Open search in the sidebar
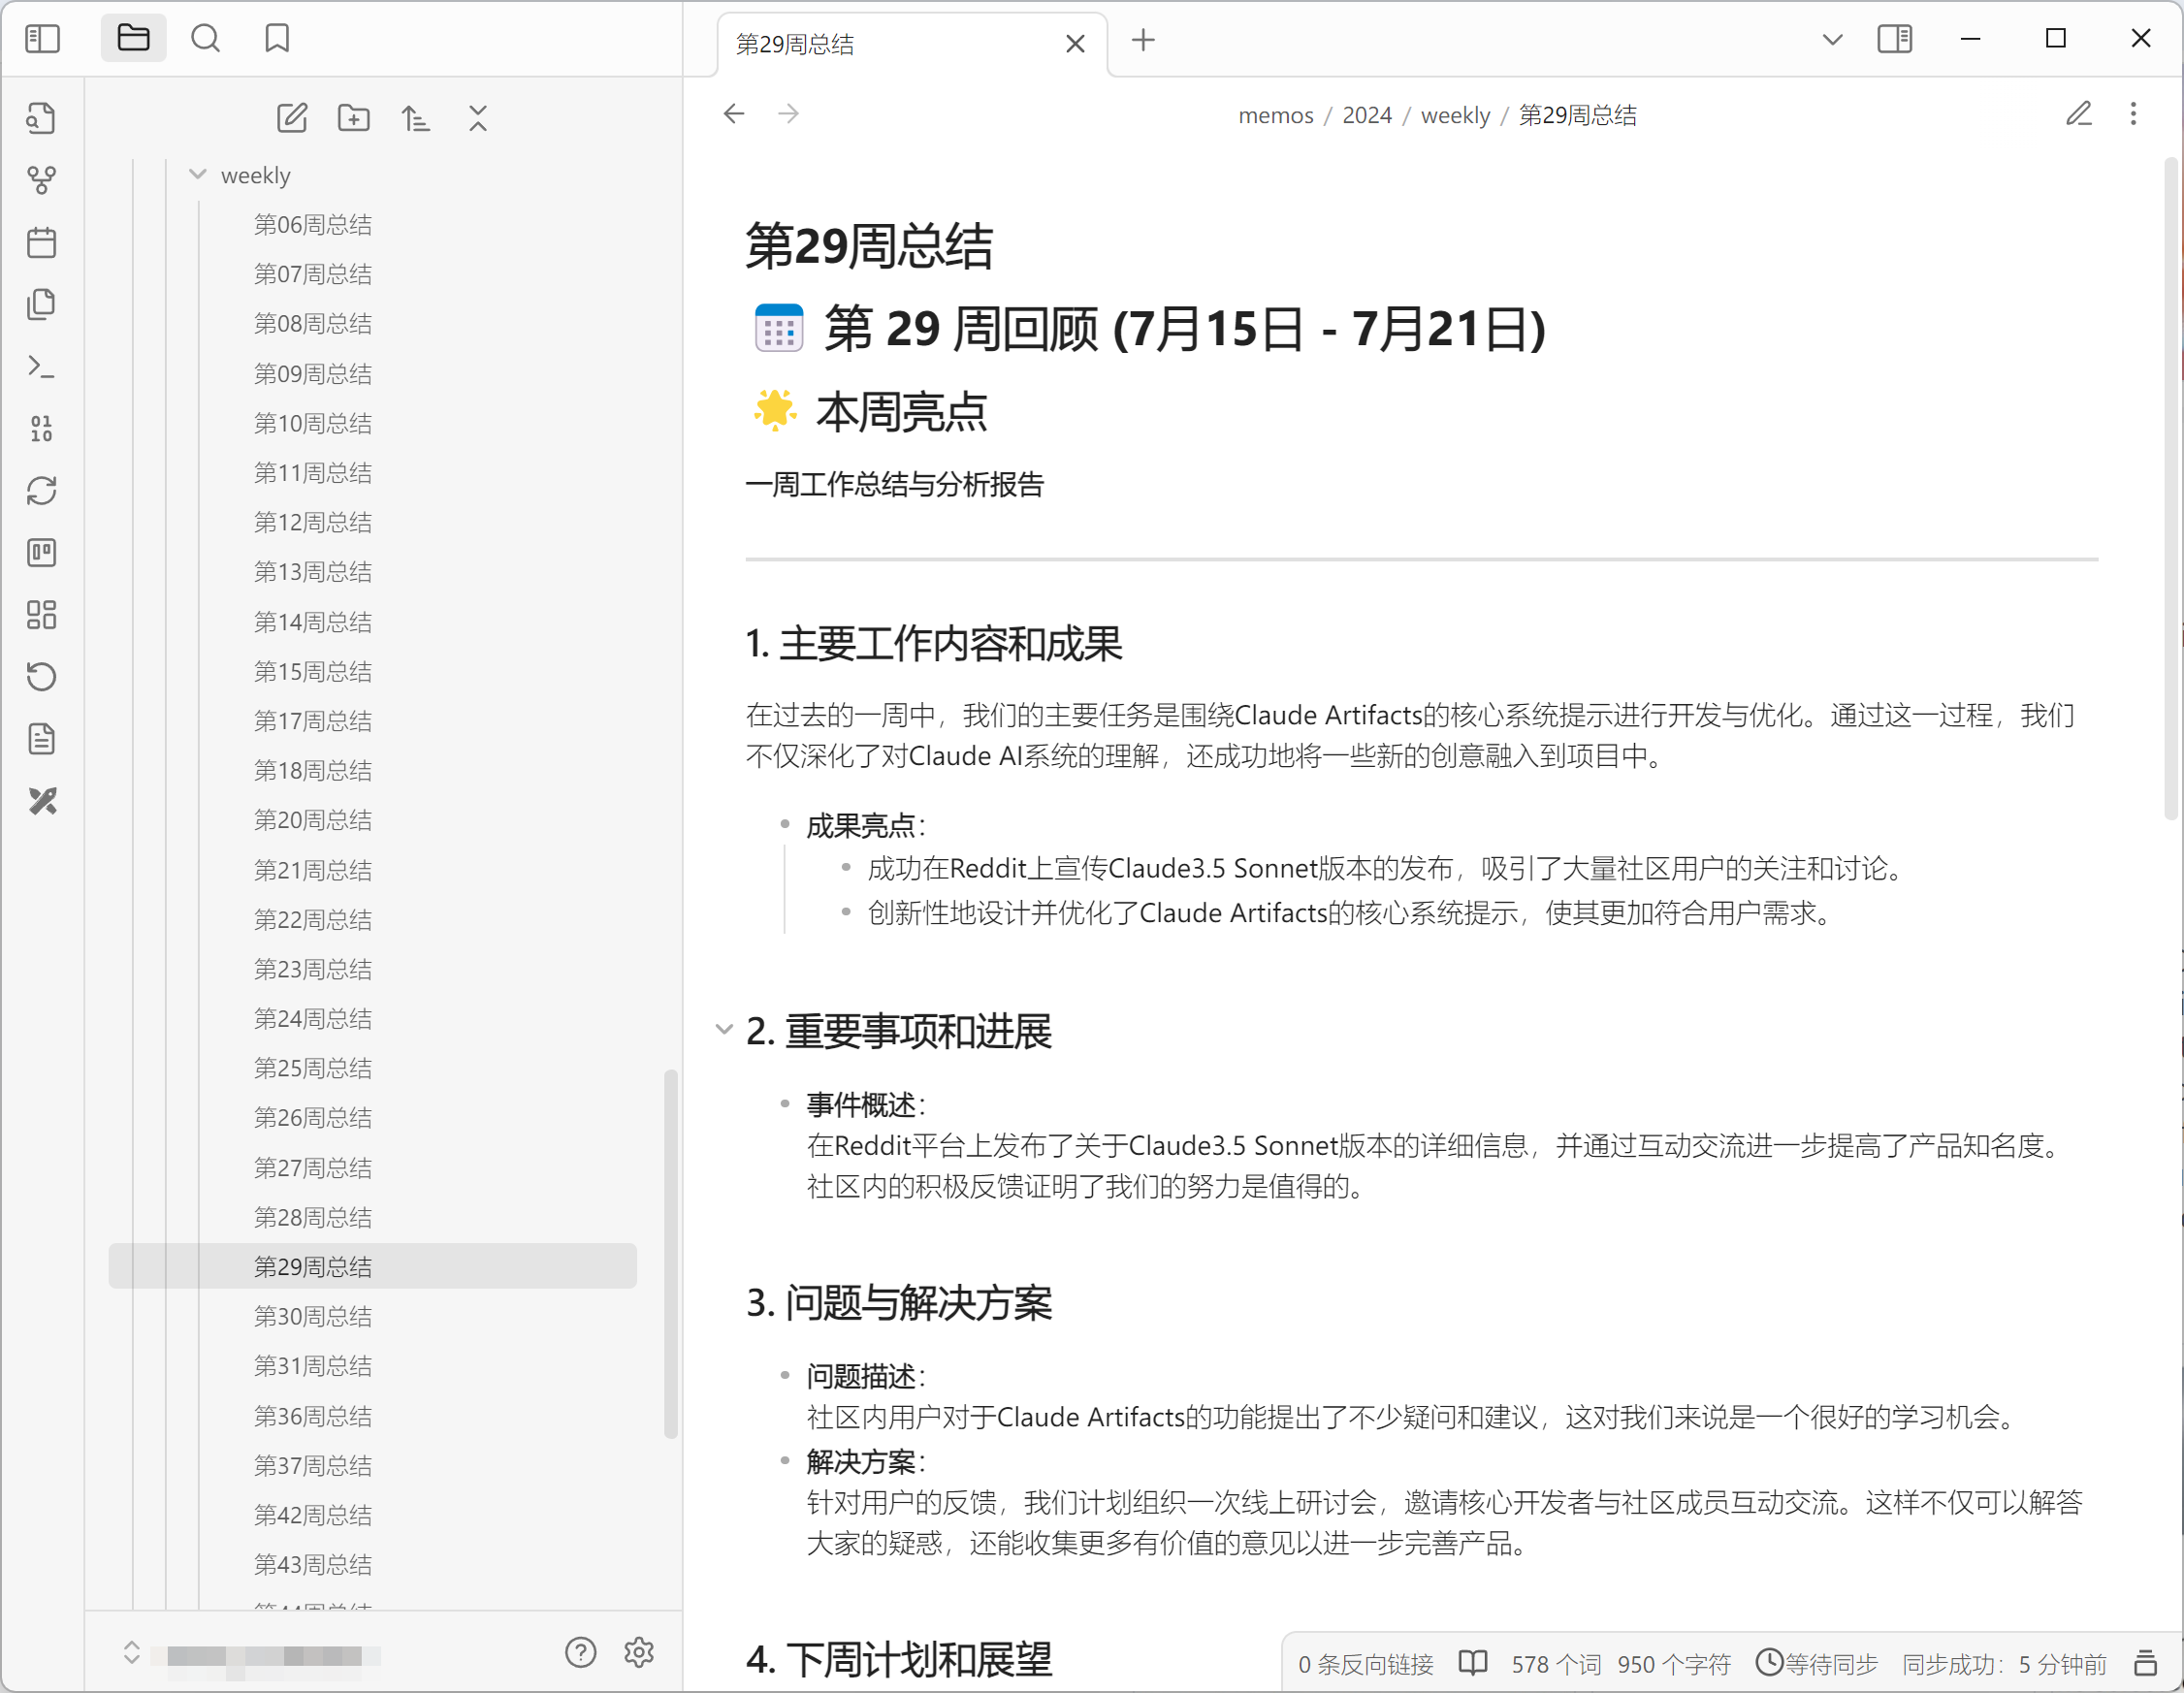This screenshot has height=1693, width=2184. click(x=206, y=38)
